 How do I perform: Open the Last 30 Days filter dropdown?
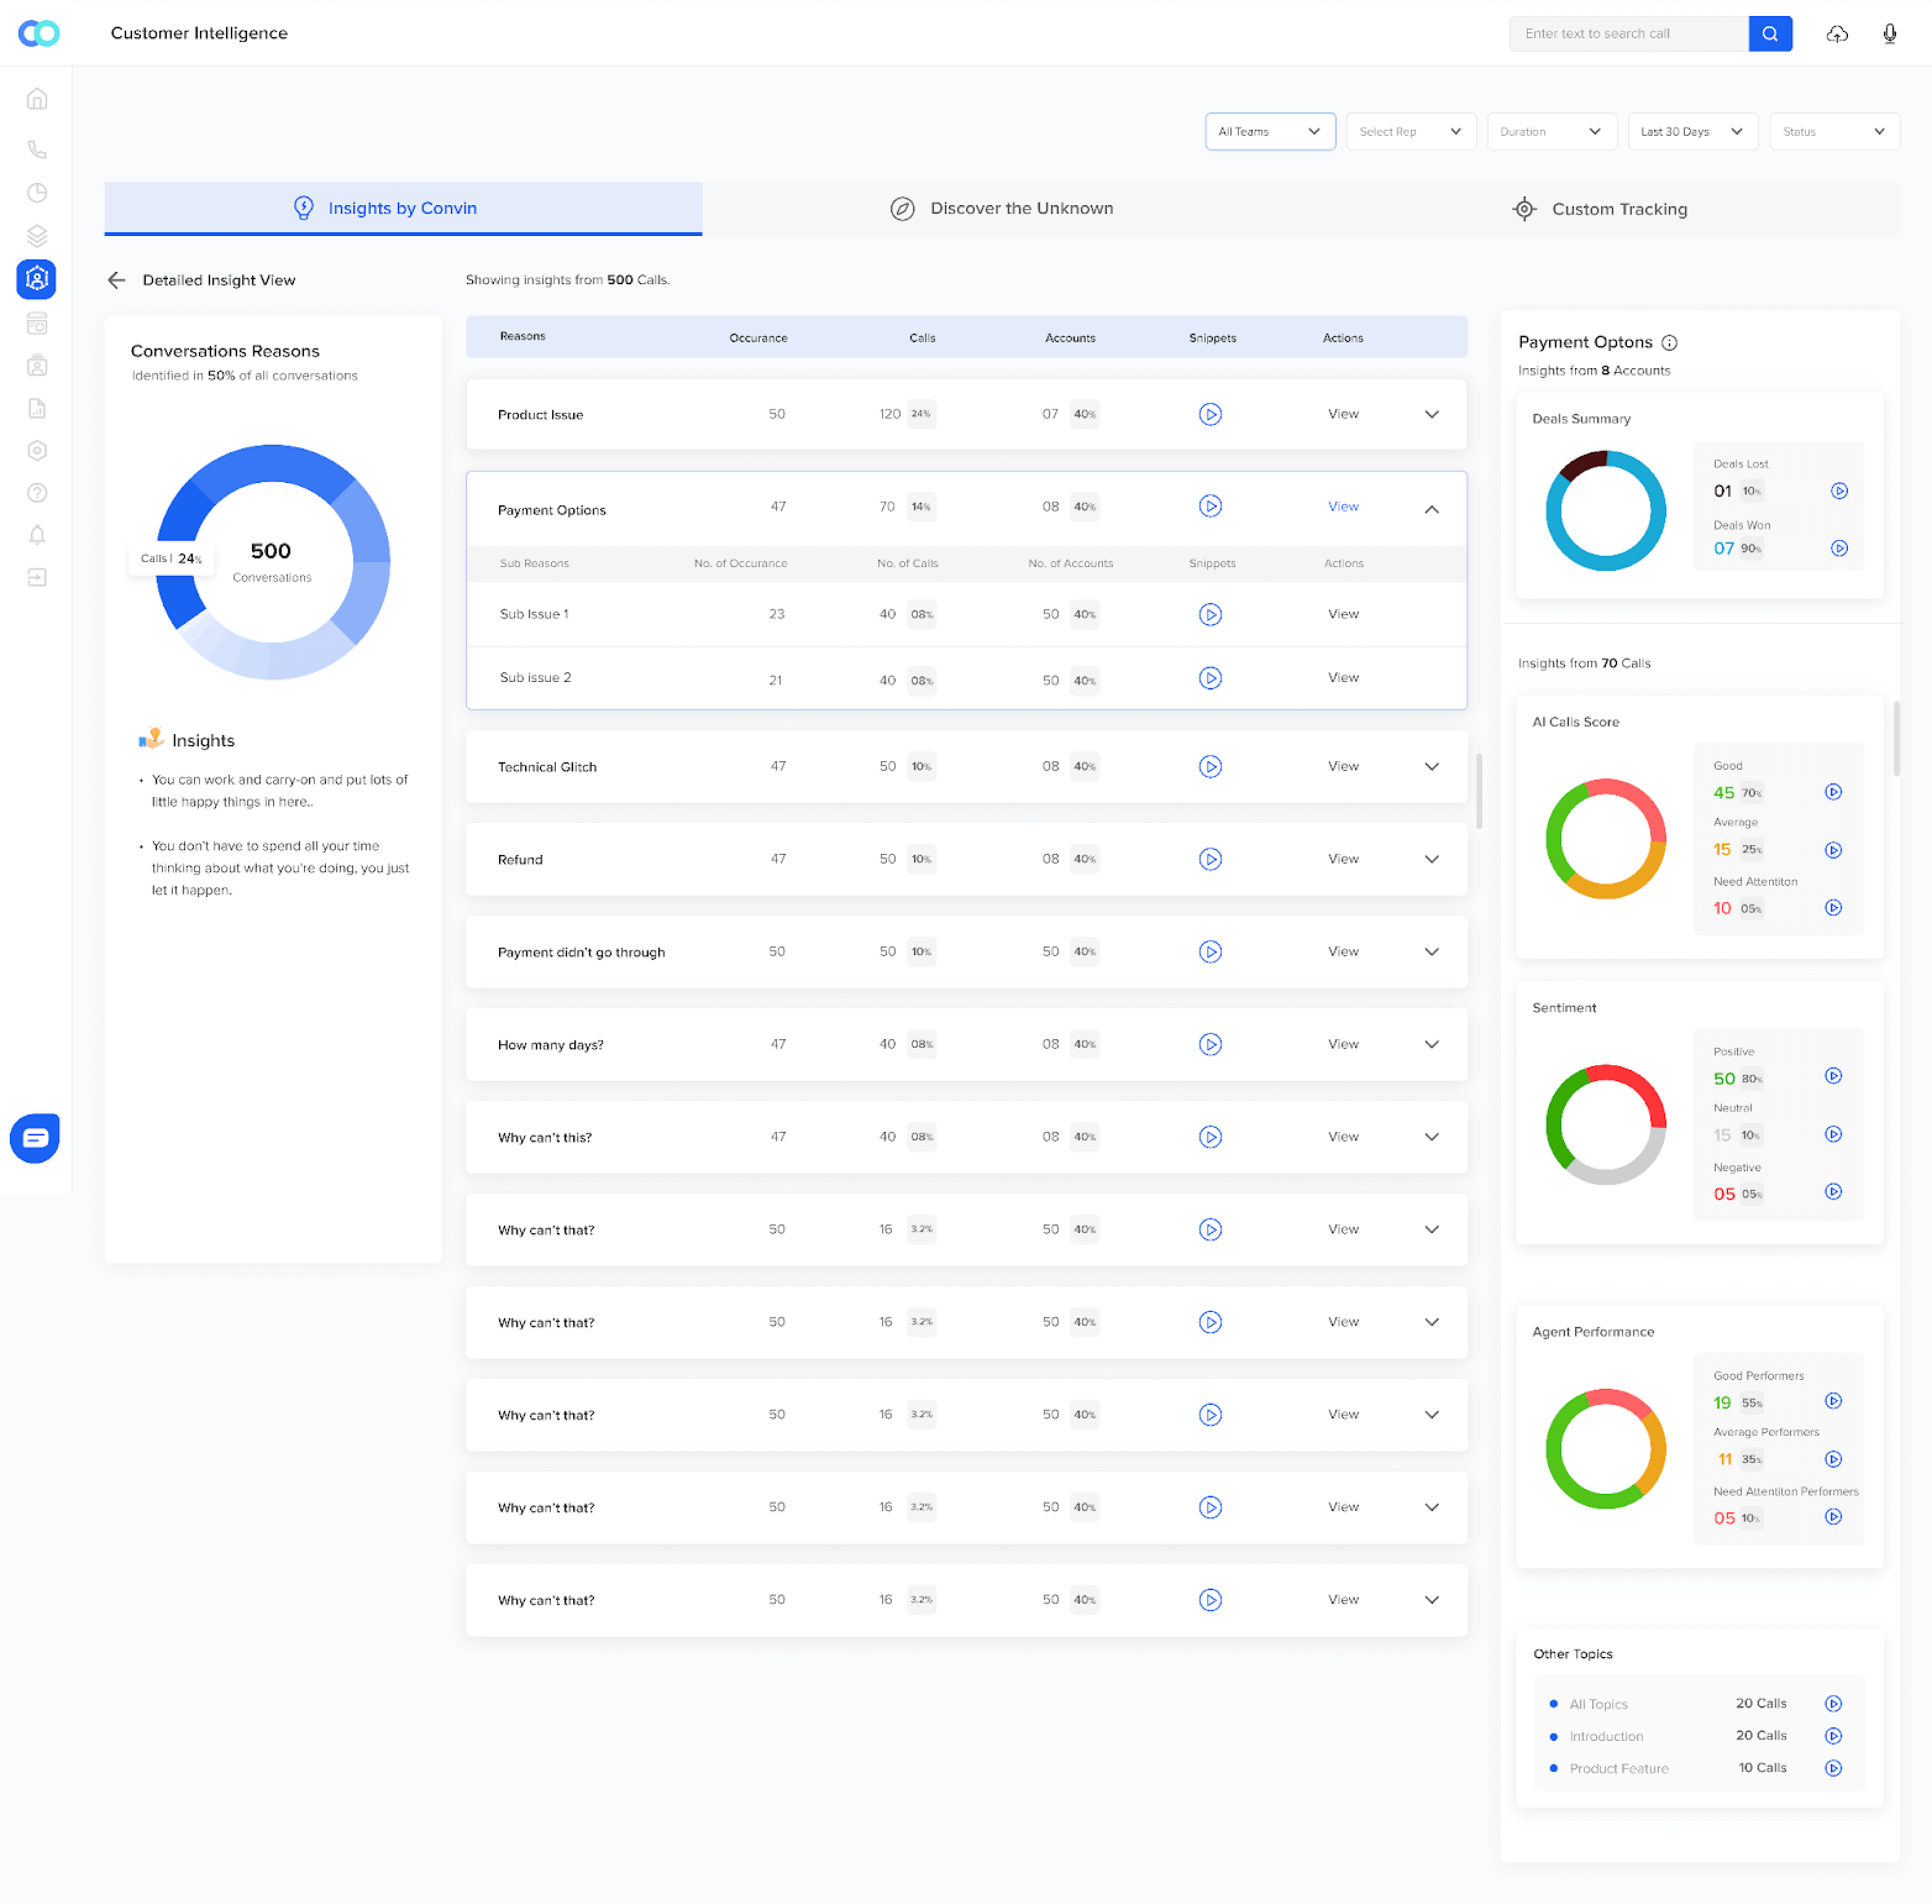click(x=1692, y=131)
